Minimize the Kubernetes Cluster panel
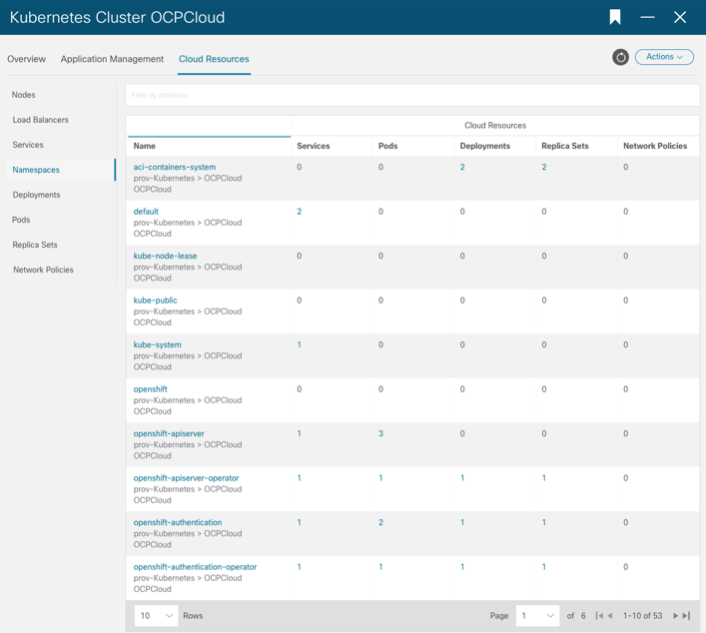706x633 pixels. (648, 17)
